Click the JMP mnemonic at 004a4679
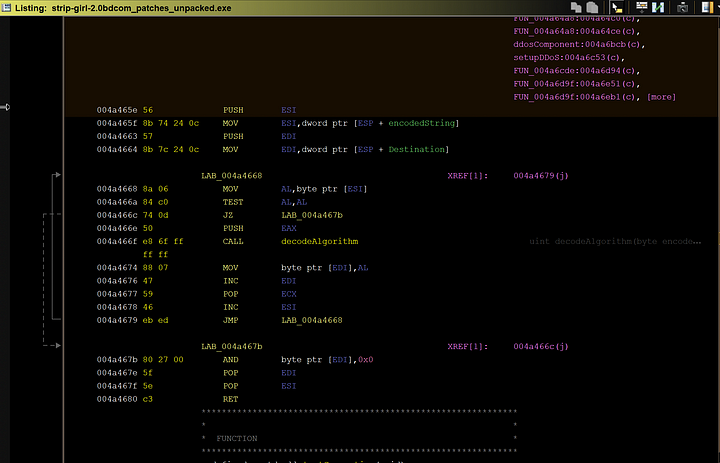The width and height of the screenshot is (720, 463). [x=231, y=320]
